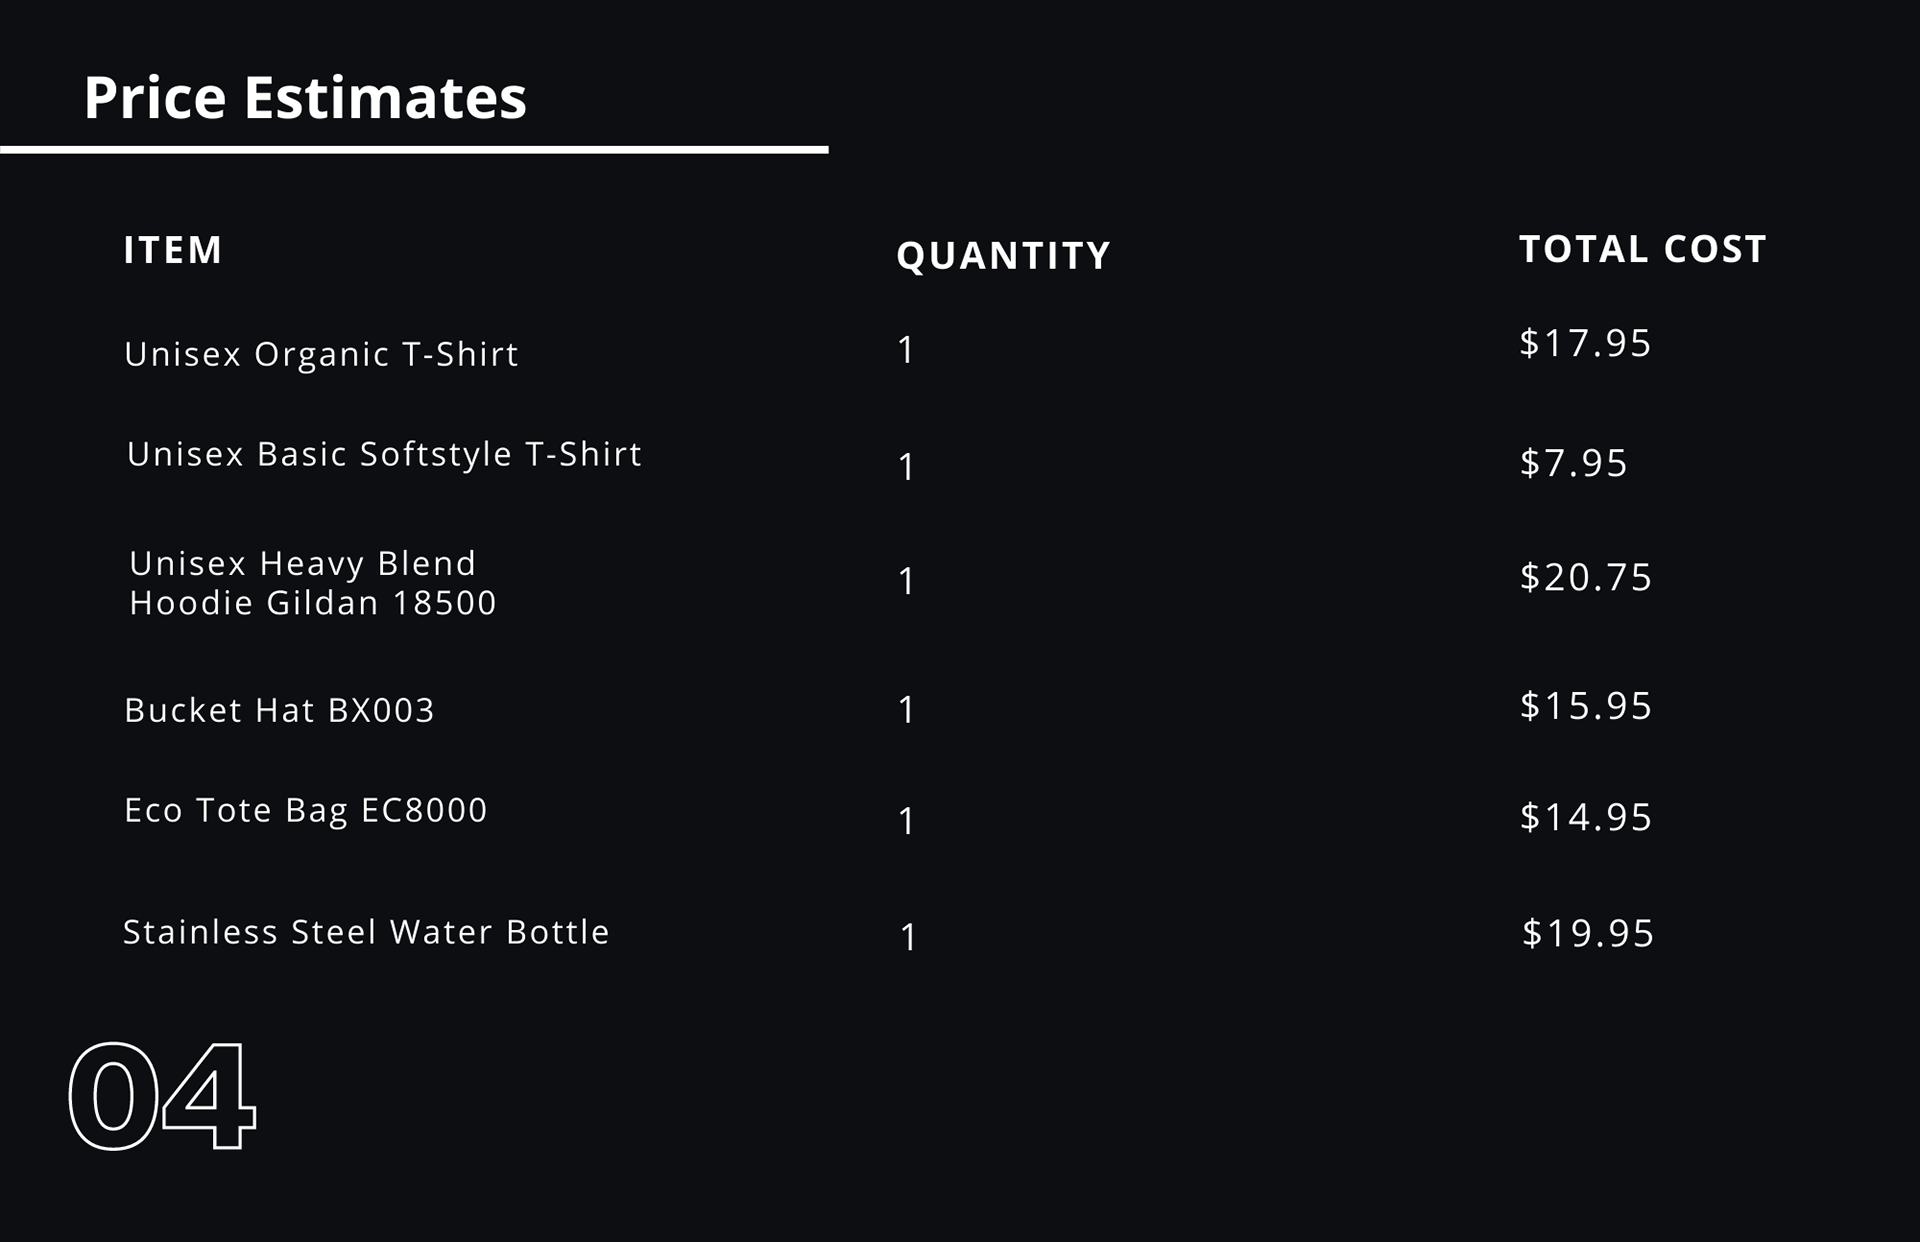Click the Bucket Hat BX003 item
1920x1242 pixels.
279,710
